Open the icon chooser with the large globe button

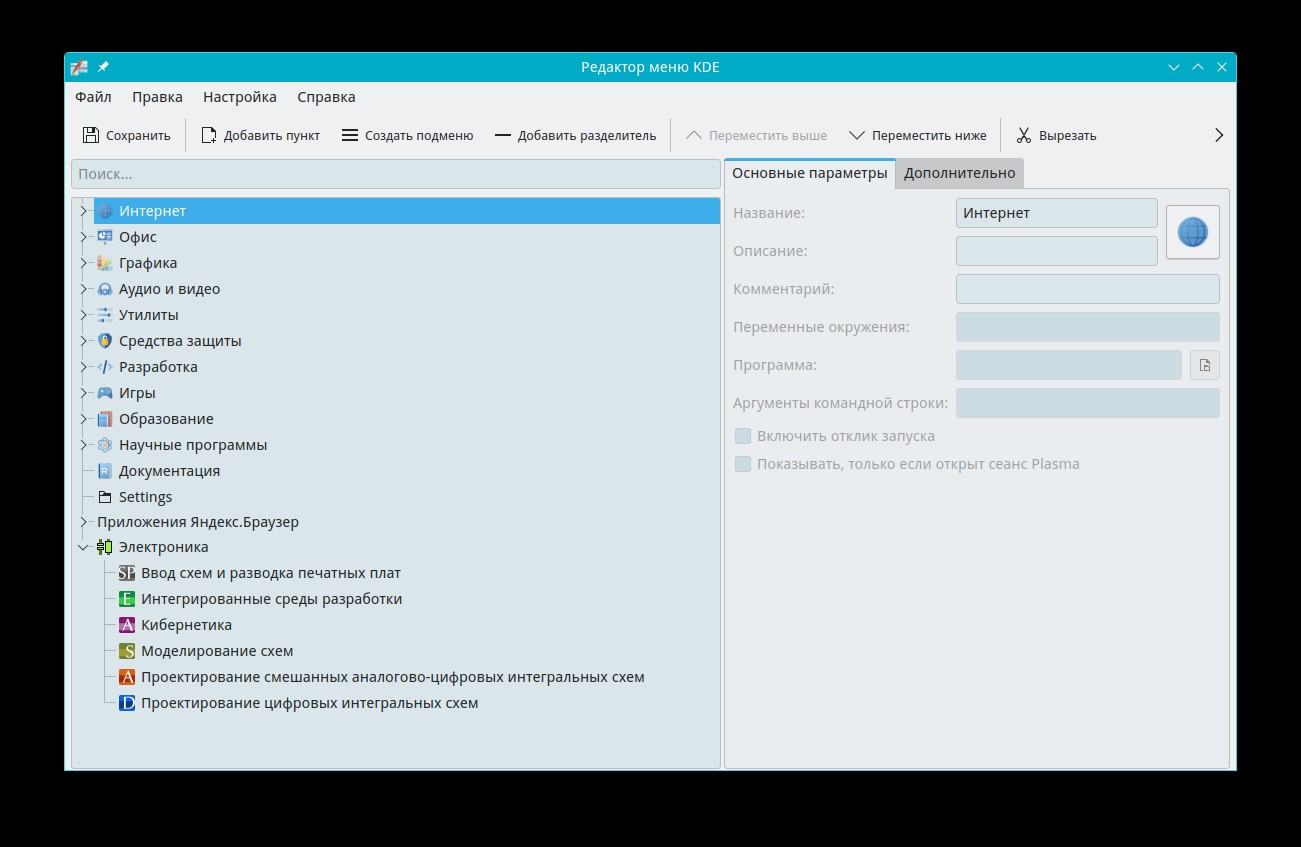pyautogui.click(x=1193, y=232)
